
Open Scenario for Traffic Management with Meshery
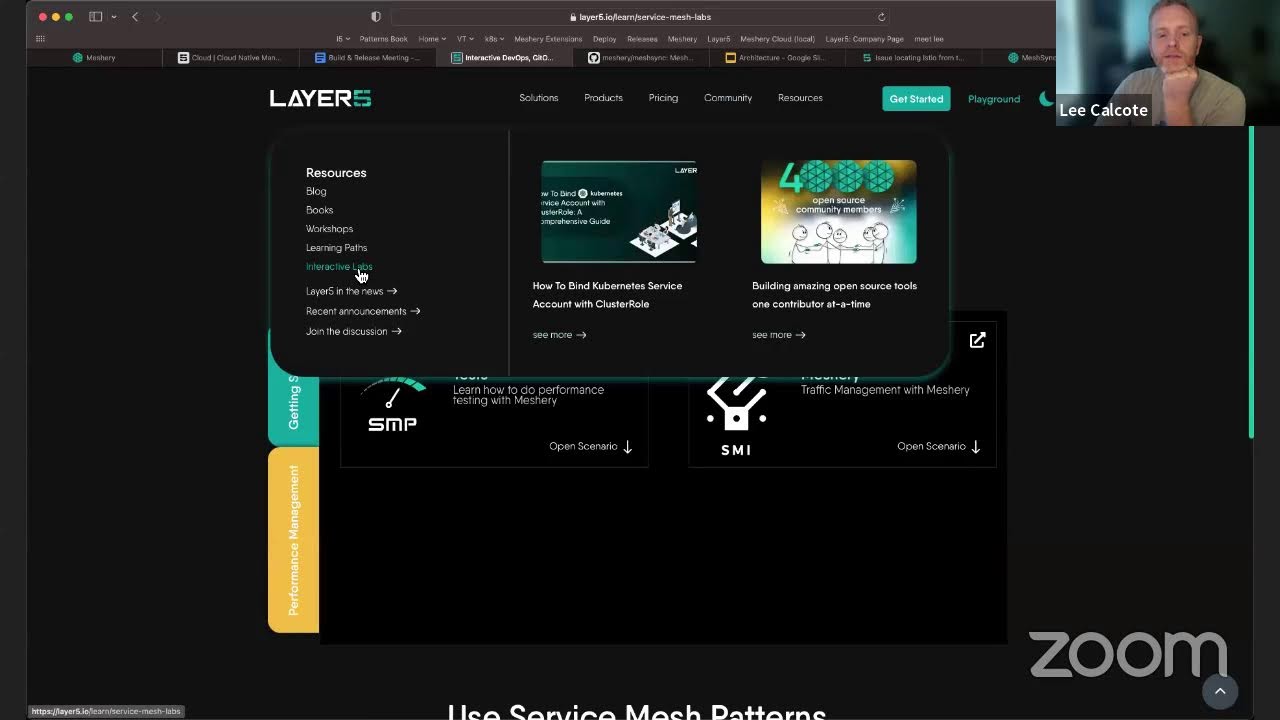pos(938,446)
